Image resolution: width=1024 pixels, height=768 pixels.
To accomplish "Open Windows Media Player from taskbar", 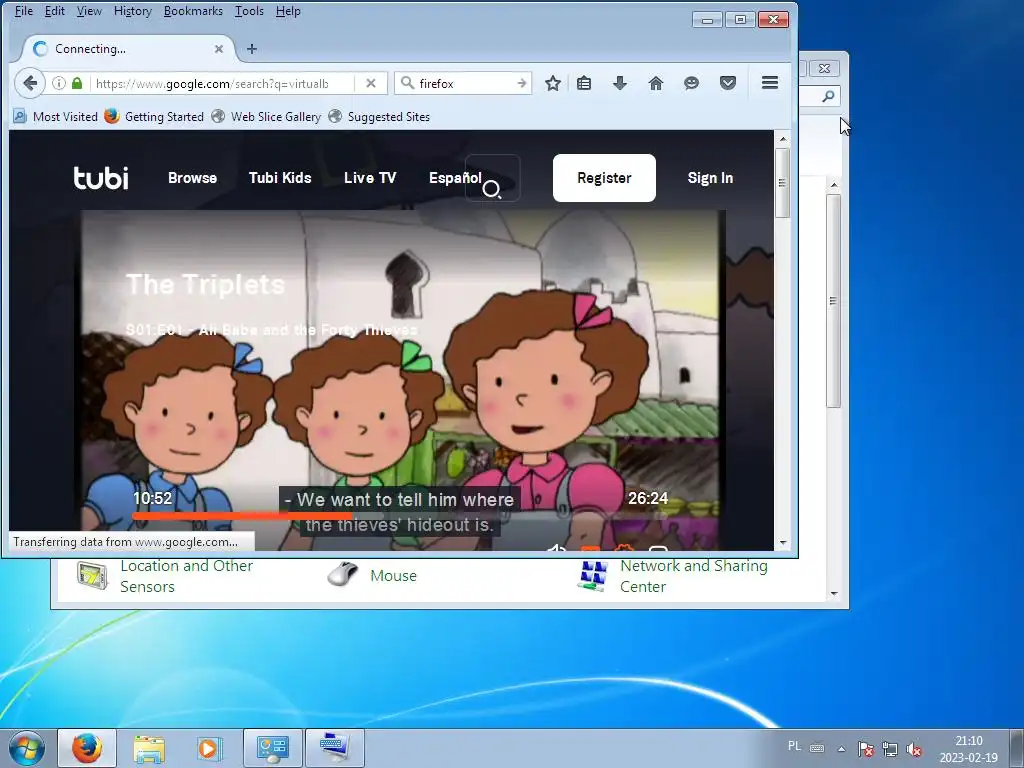I will (x=210, y=748).
